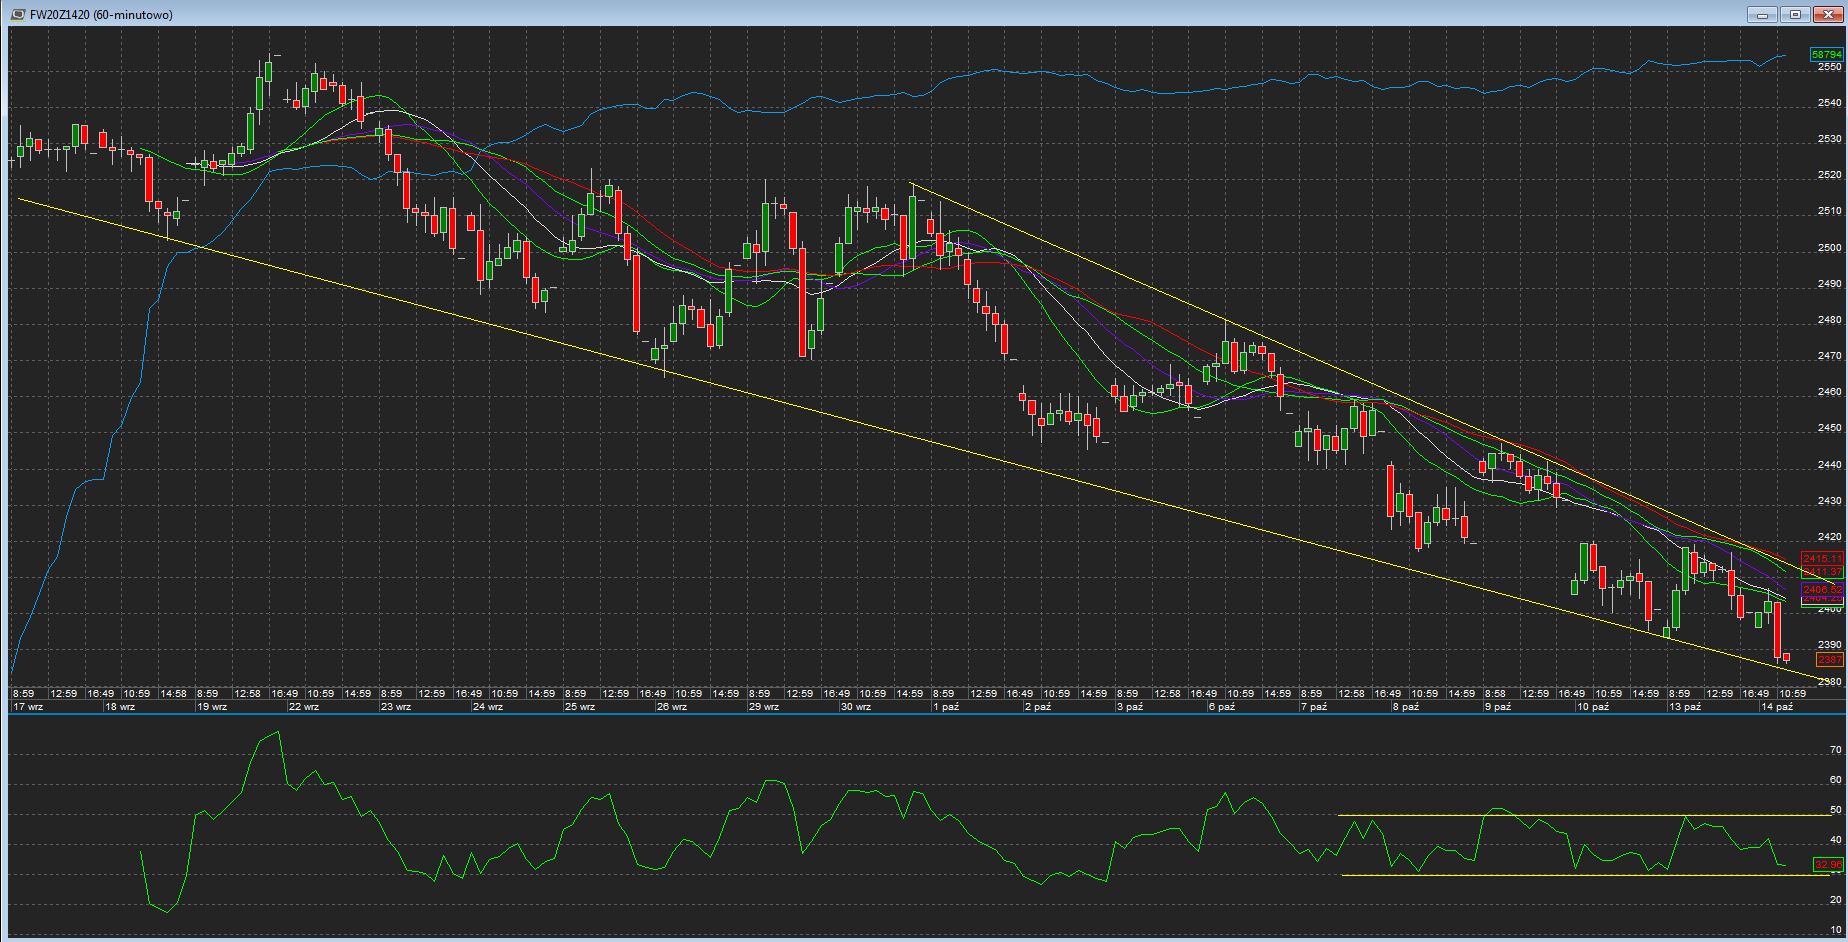Click the 22 wrz date marker
Viewport: 1848px width, 942px height.
point(304,706)
